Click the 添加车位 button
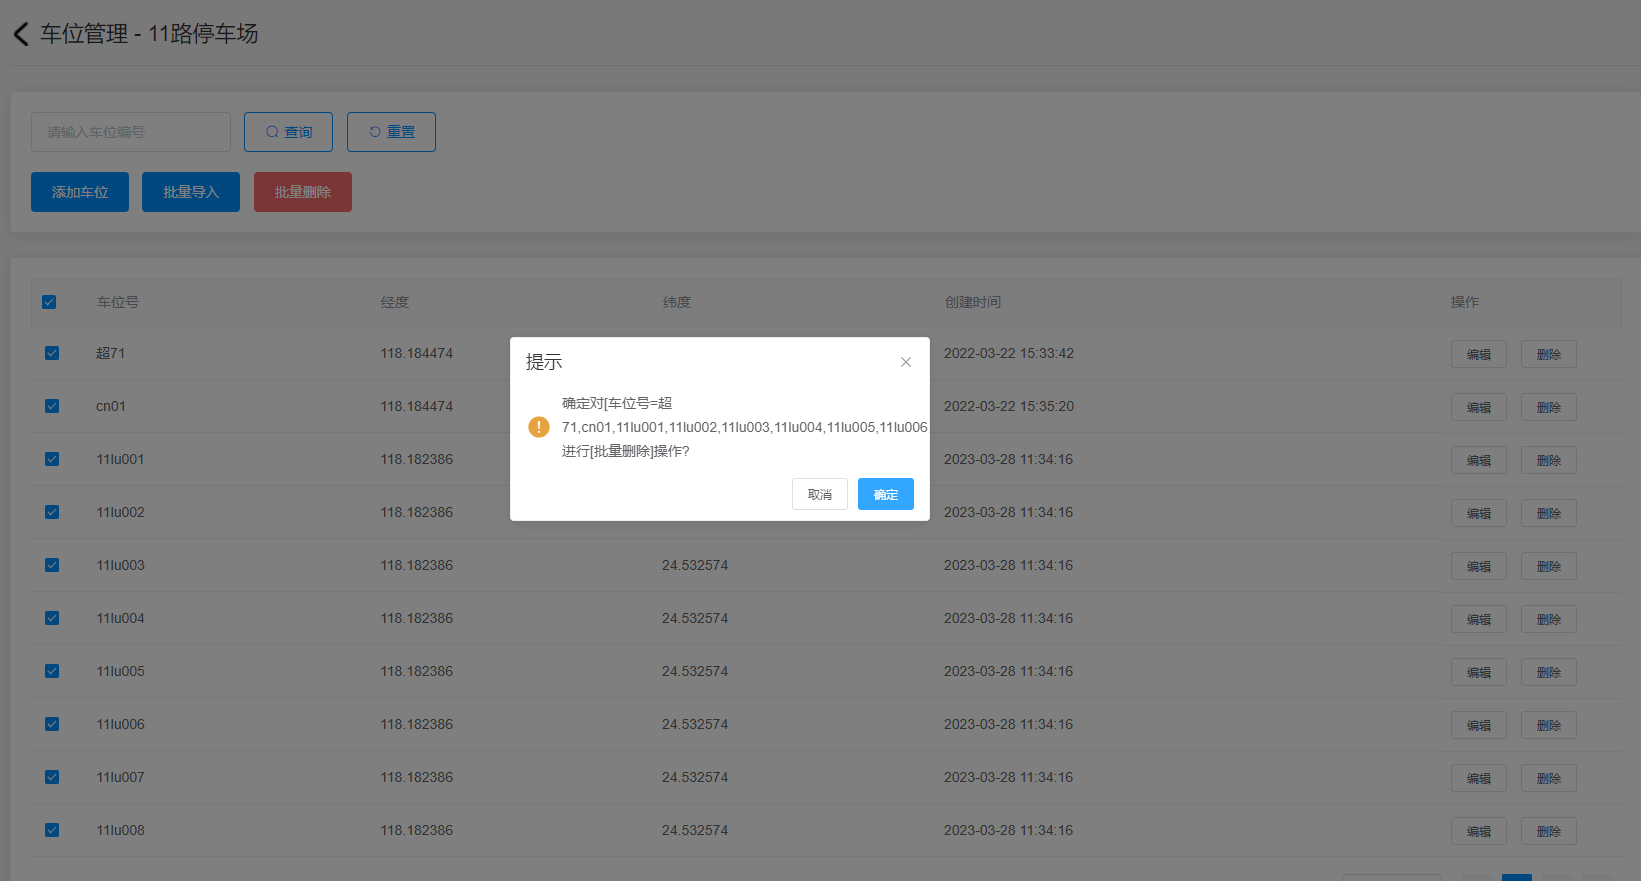 click(80, 192)
